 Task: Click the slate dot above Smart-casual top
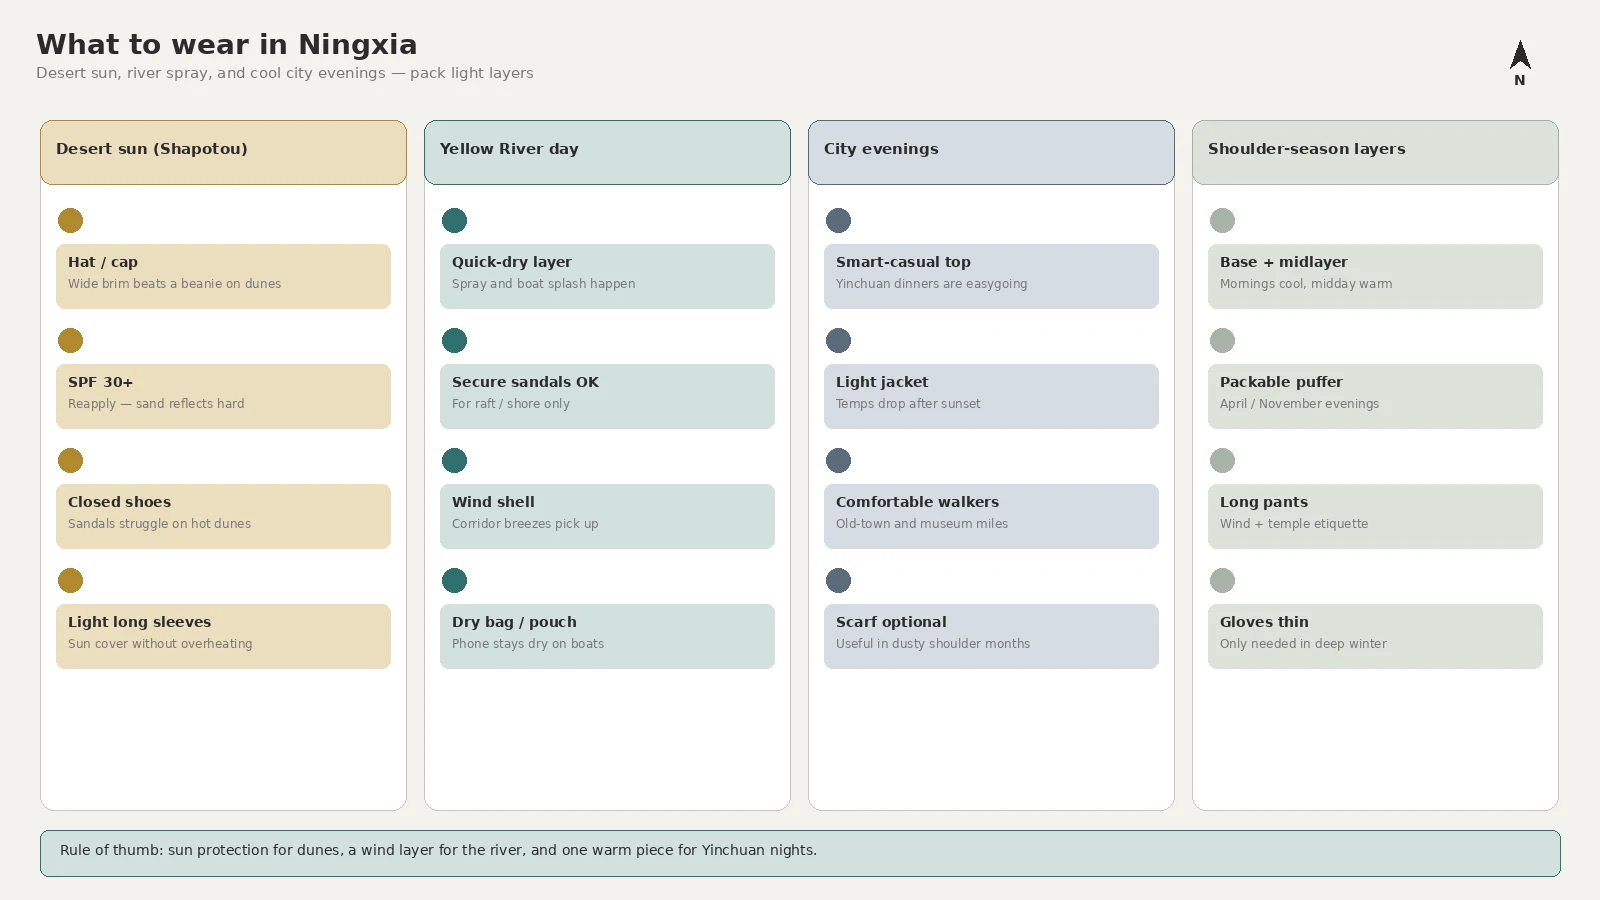838,220
